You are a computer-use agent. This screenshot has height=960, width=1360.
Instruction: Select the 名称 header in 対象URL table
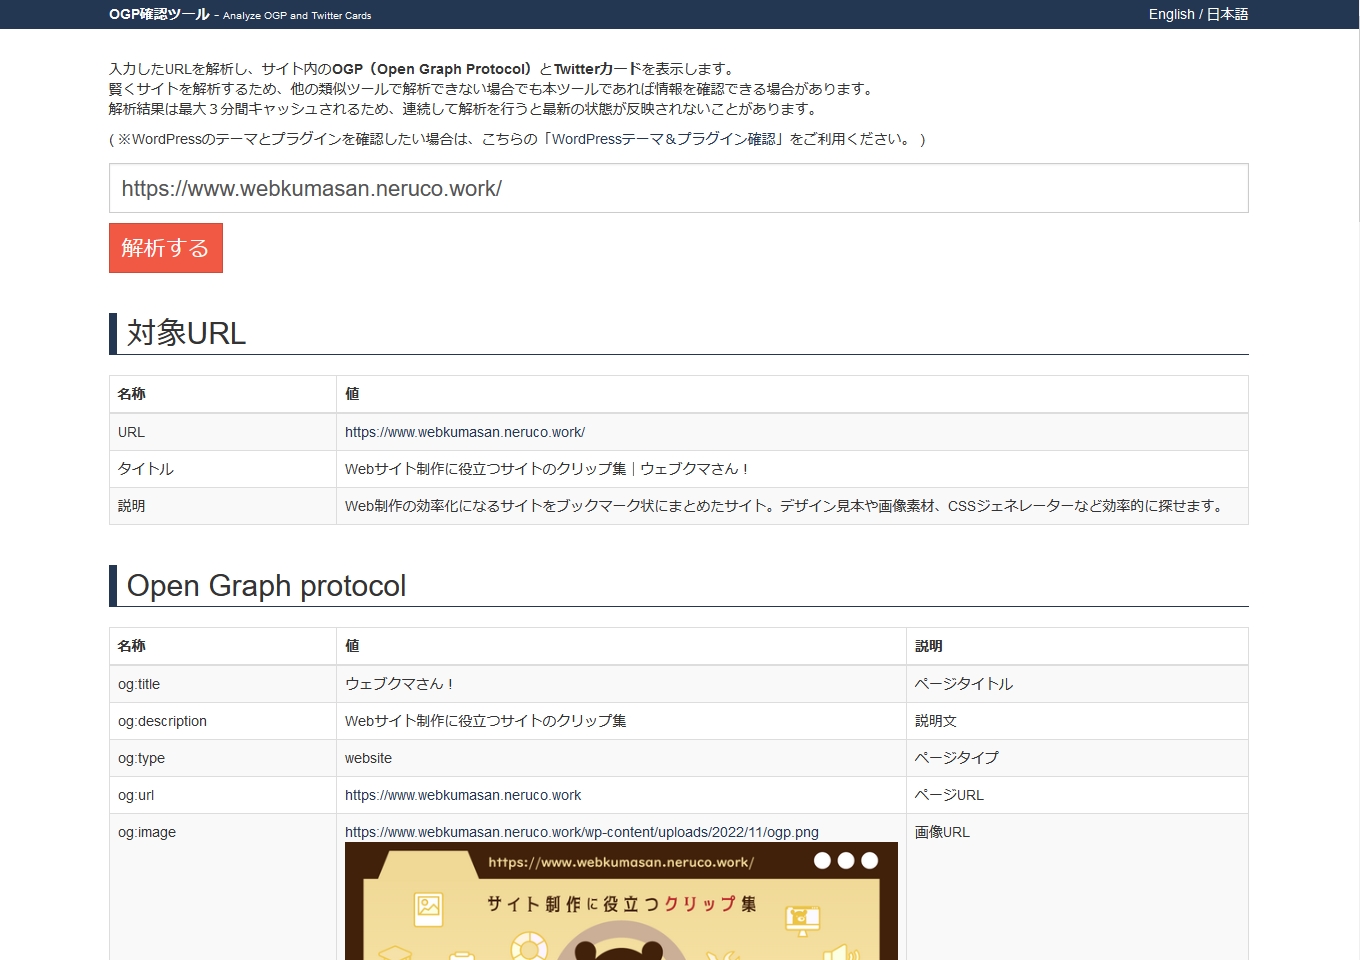(132, 394)
